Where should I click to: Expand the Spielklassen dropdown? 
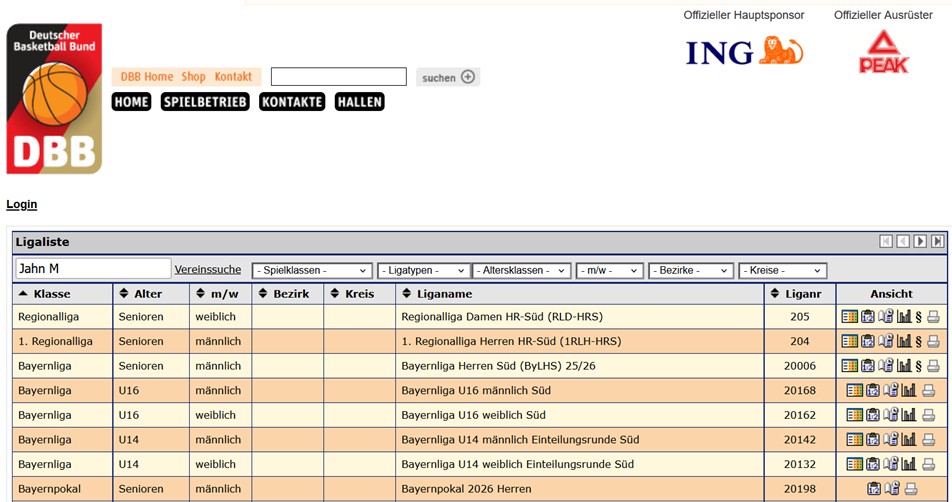point(312,271)
